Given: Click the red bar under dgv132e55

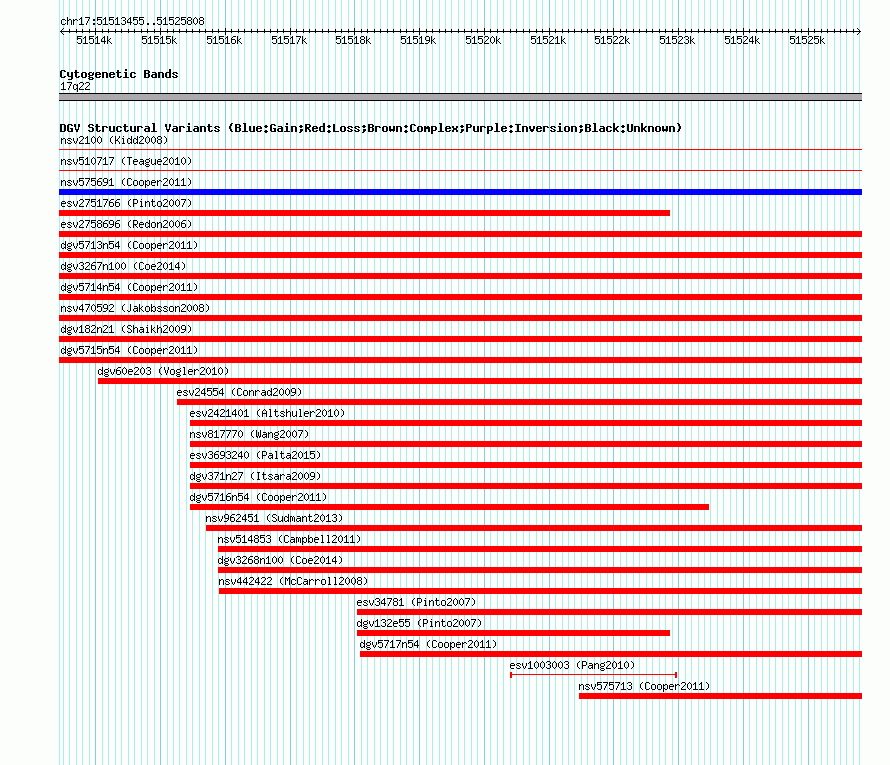Looking at the screenshot, I should click(x=513, y=633).
